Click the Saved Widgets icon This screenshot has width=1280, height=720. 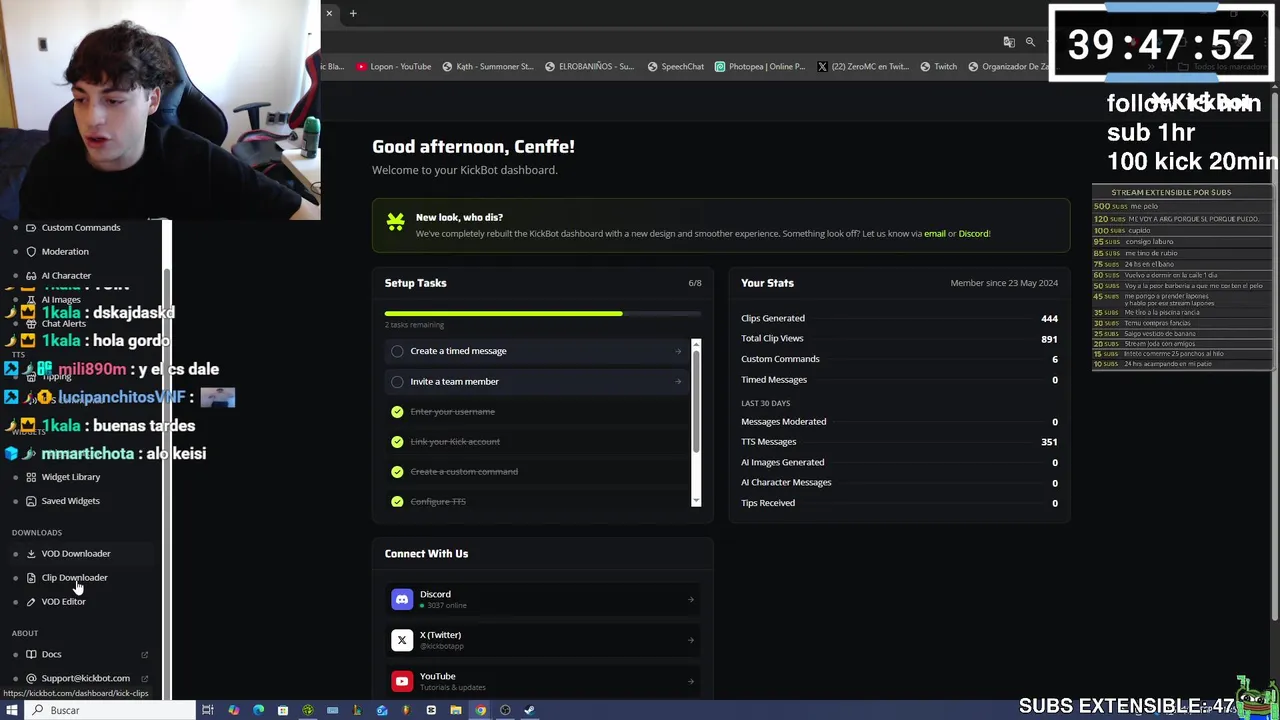pos(31,501)
